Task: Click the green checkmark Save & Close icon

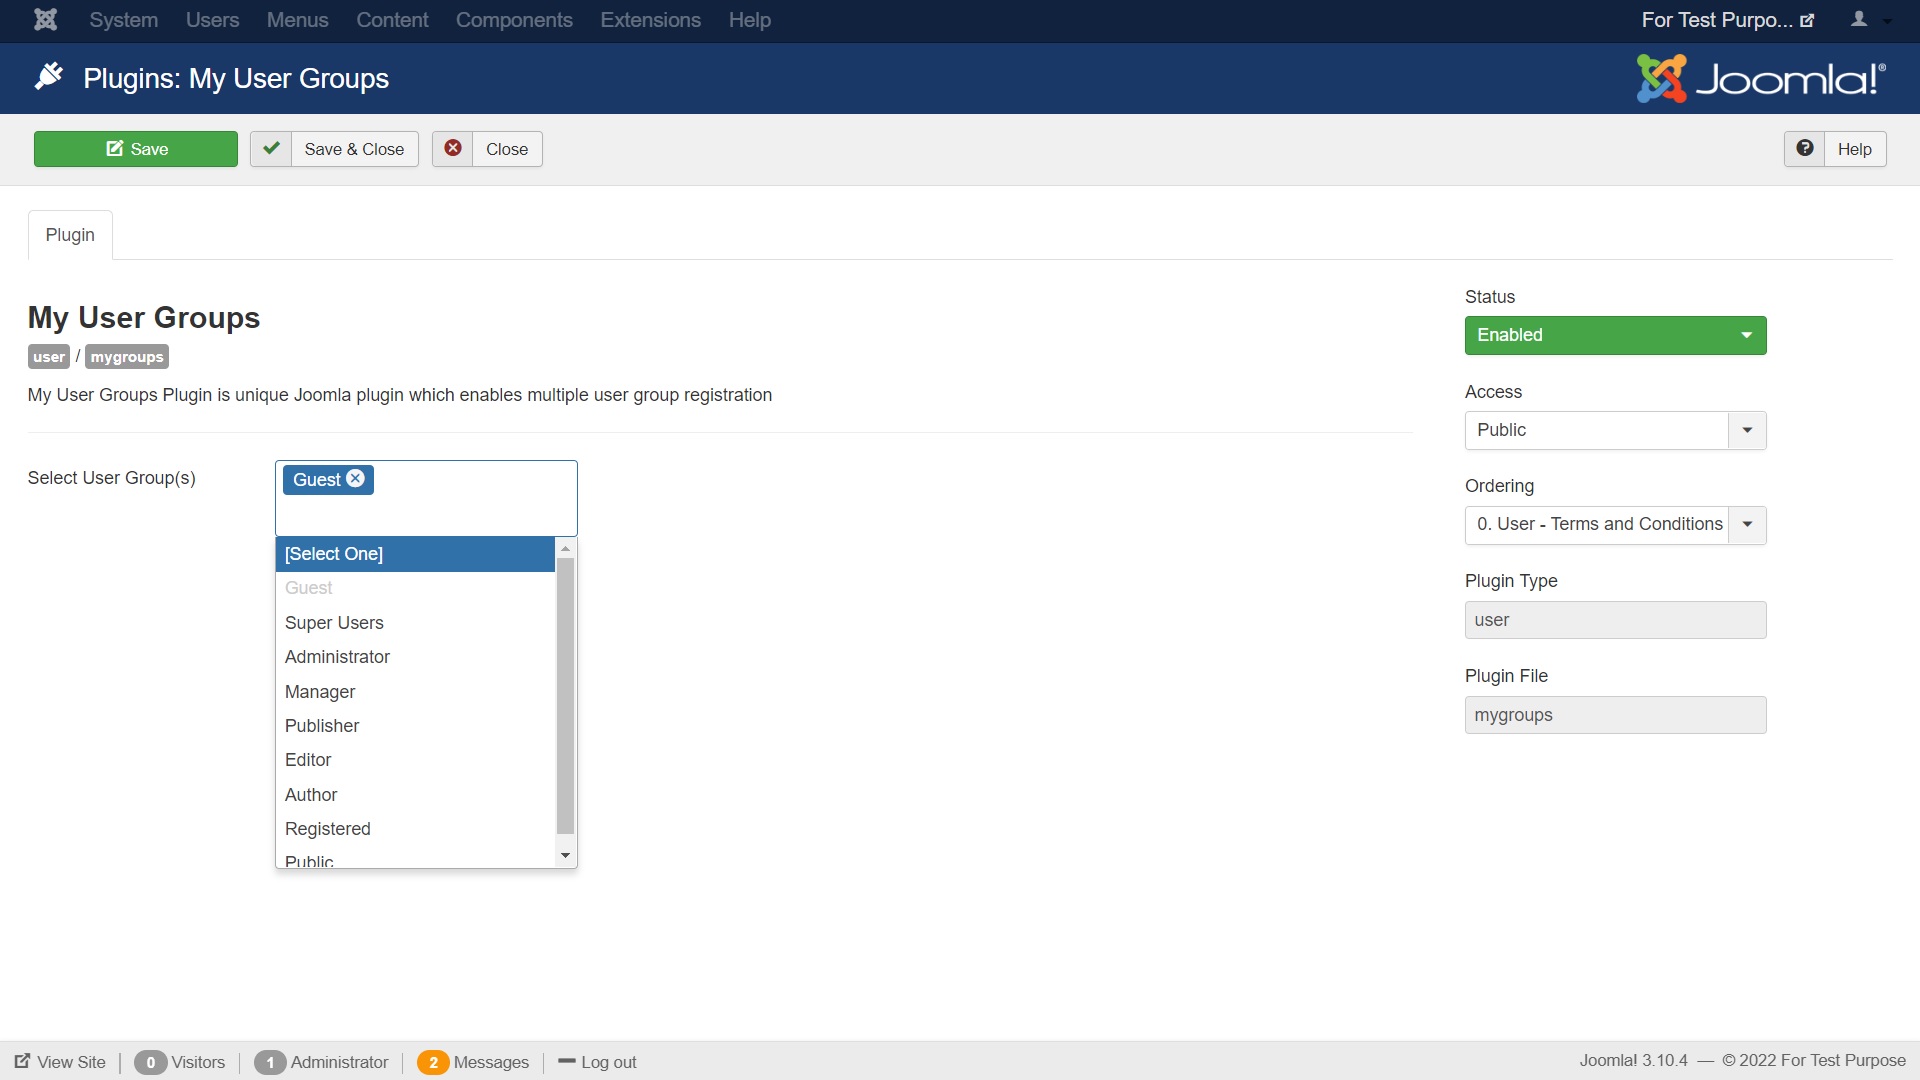Action: [271, 149]
